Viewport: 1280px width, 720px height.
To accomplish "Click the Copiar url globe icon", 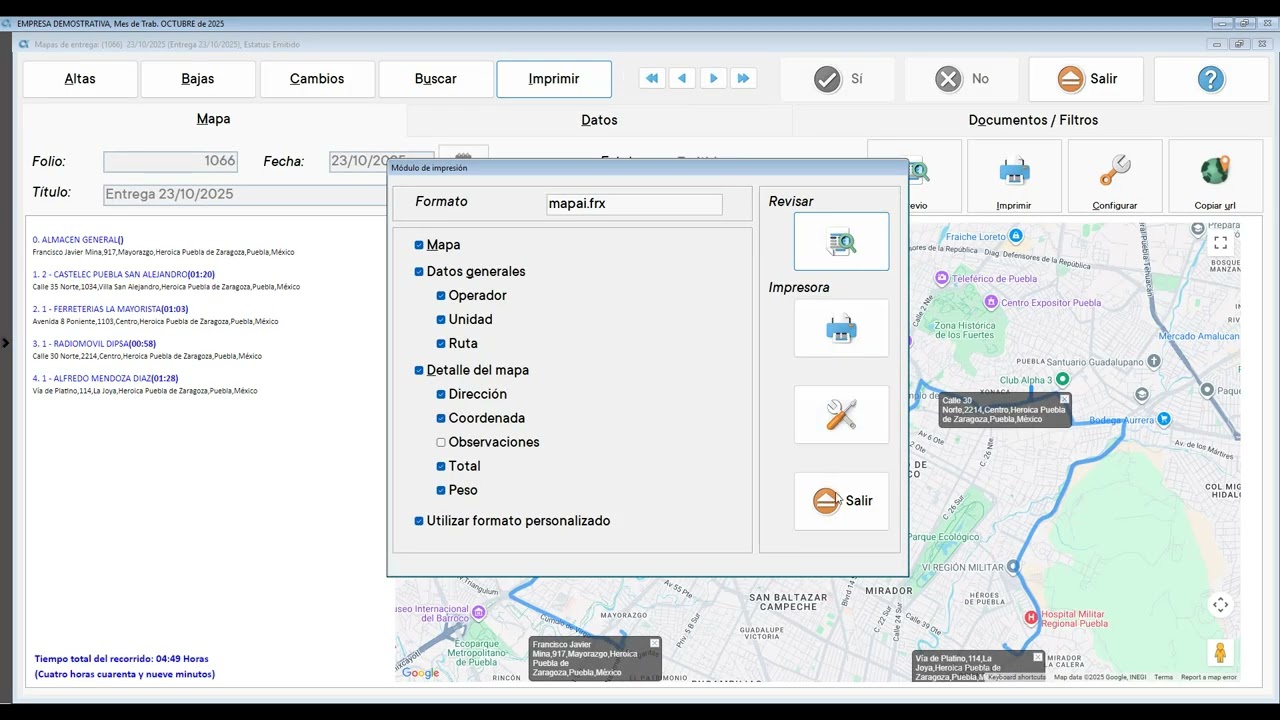I will [1214, 176].
